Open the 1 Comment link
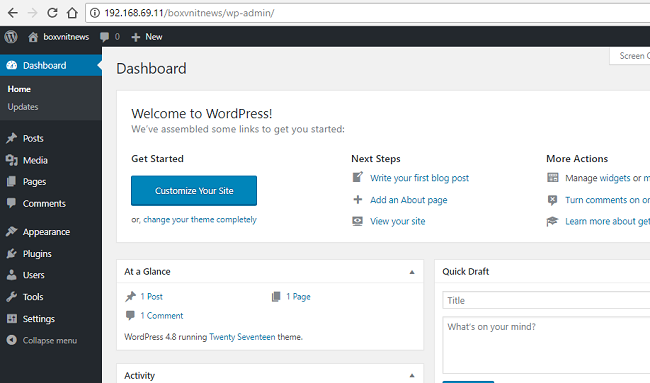 [x=162, y=315]
